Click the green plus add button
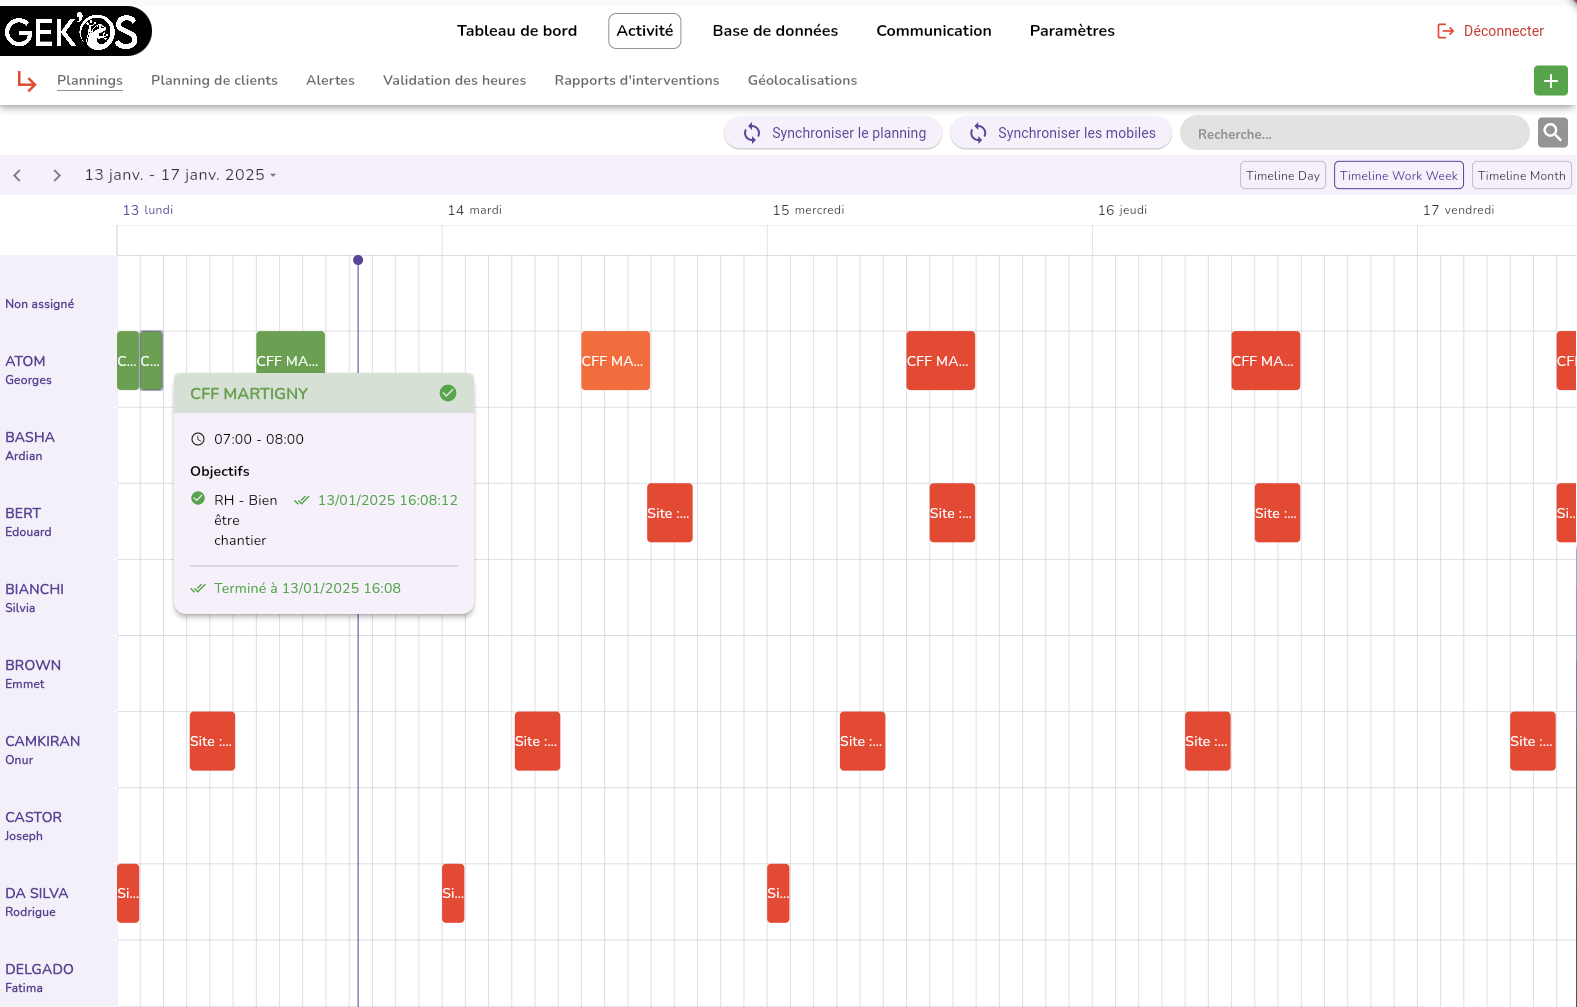Image resolution: width=1577 pixels, height=1007 pixels. click(x=1550, y=81)
